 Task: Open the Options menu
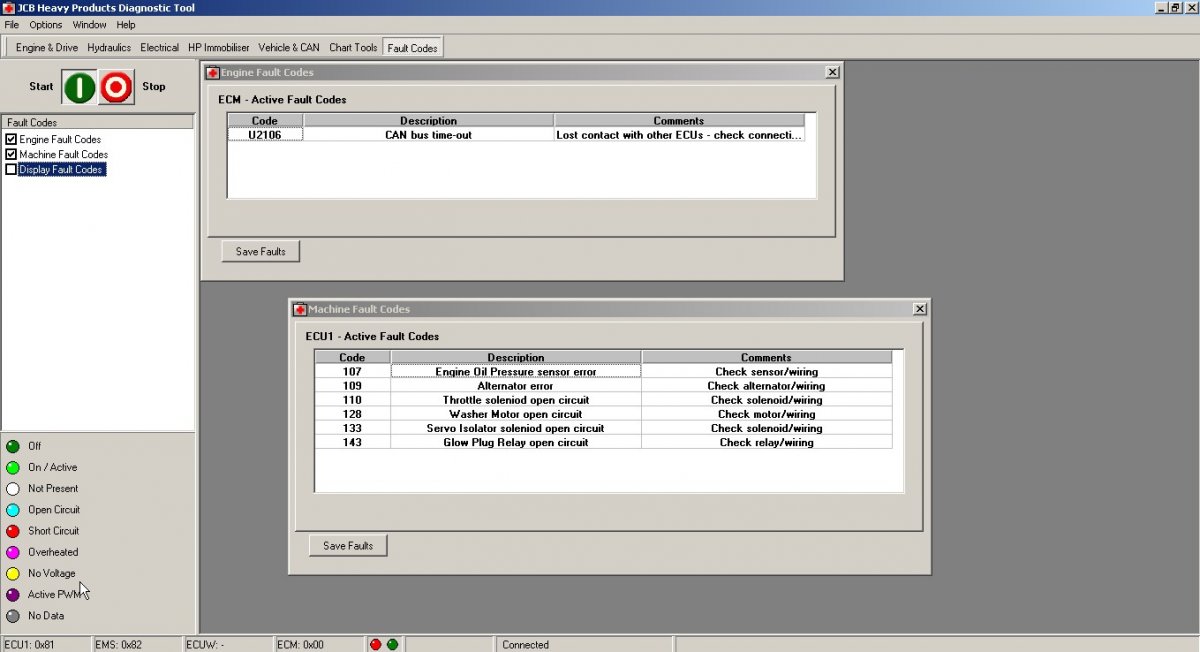tap(45, 24)
